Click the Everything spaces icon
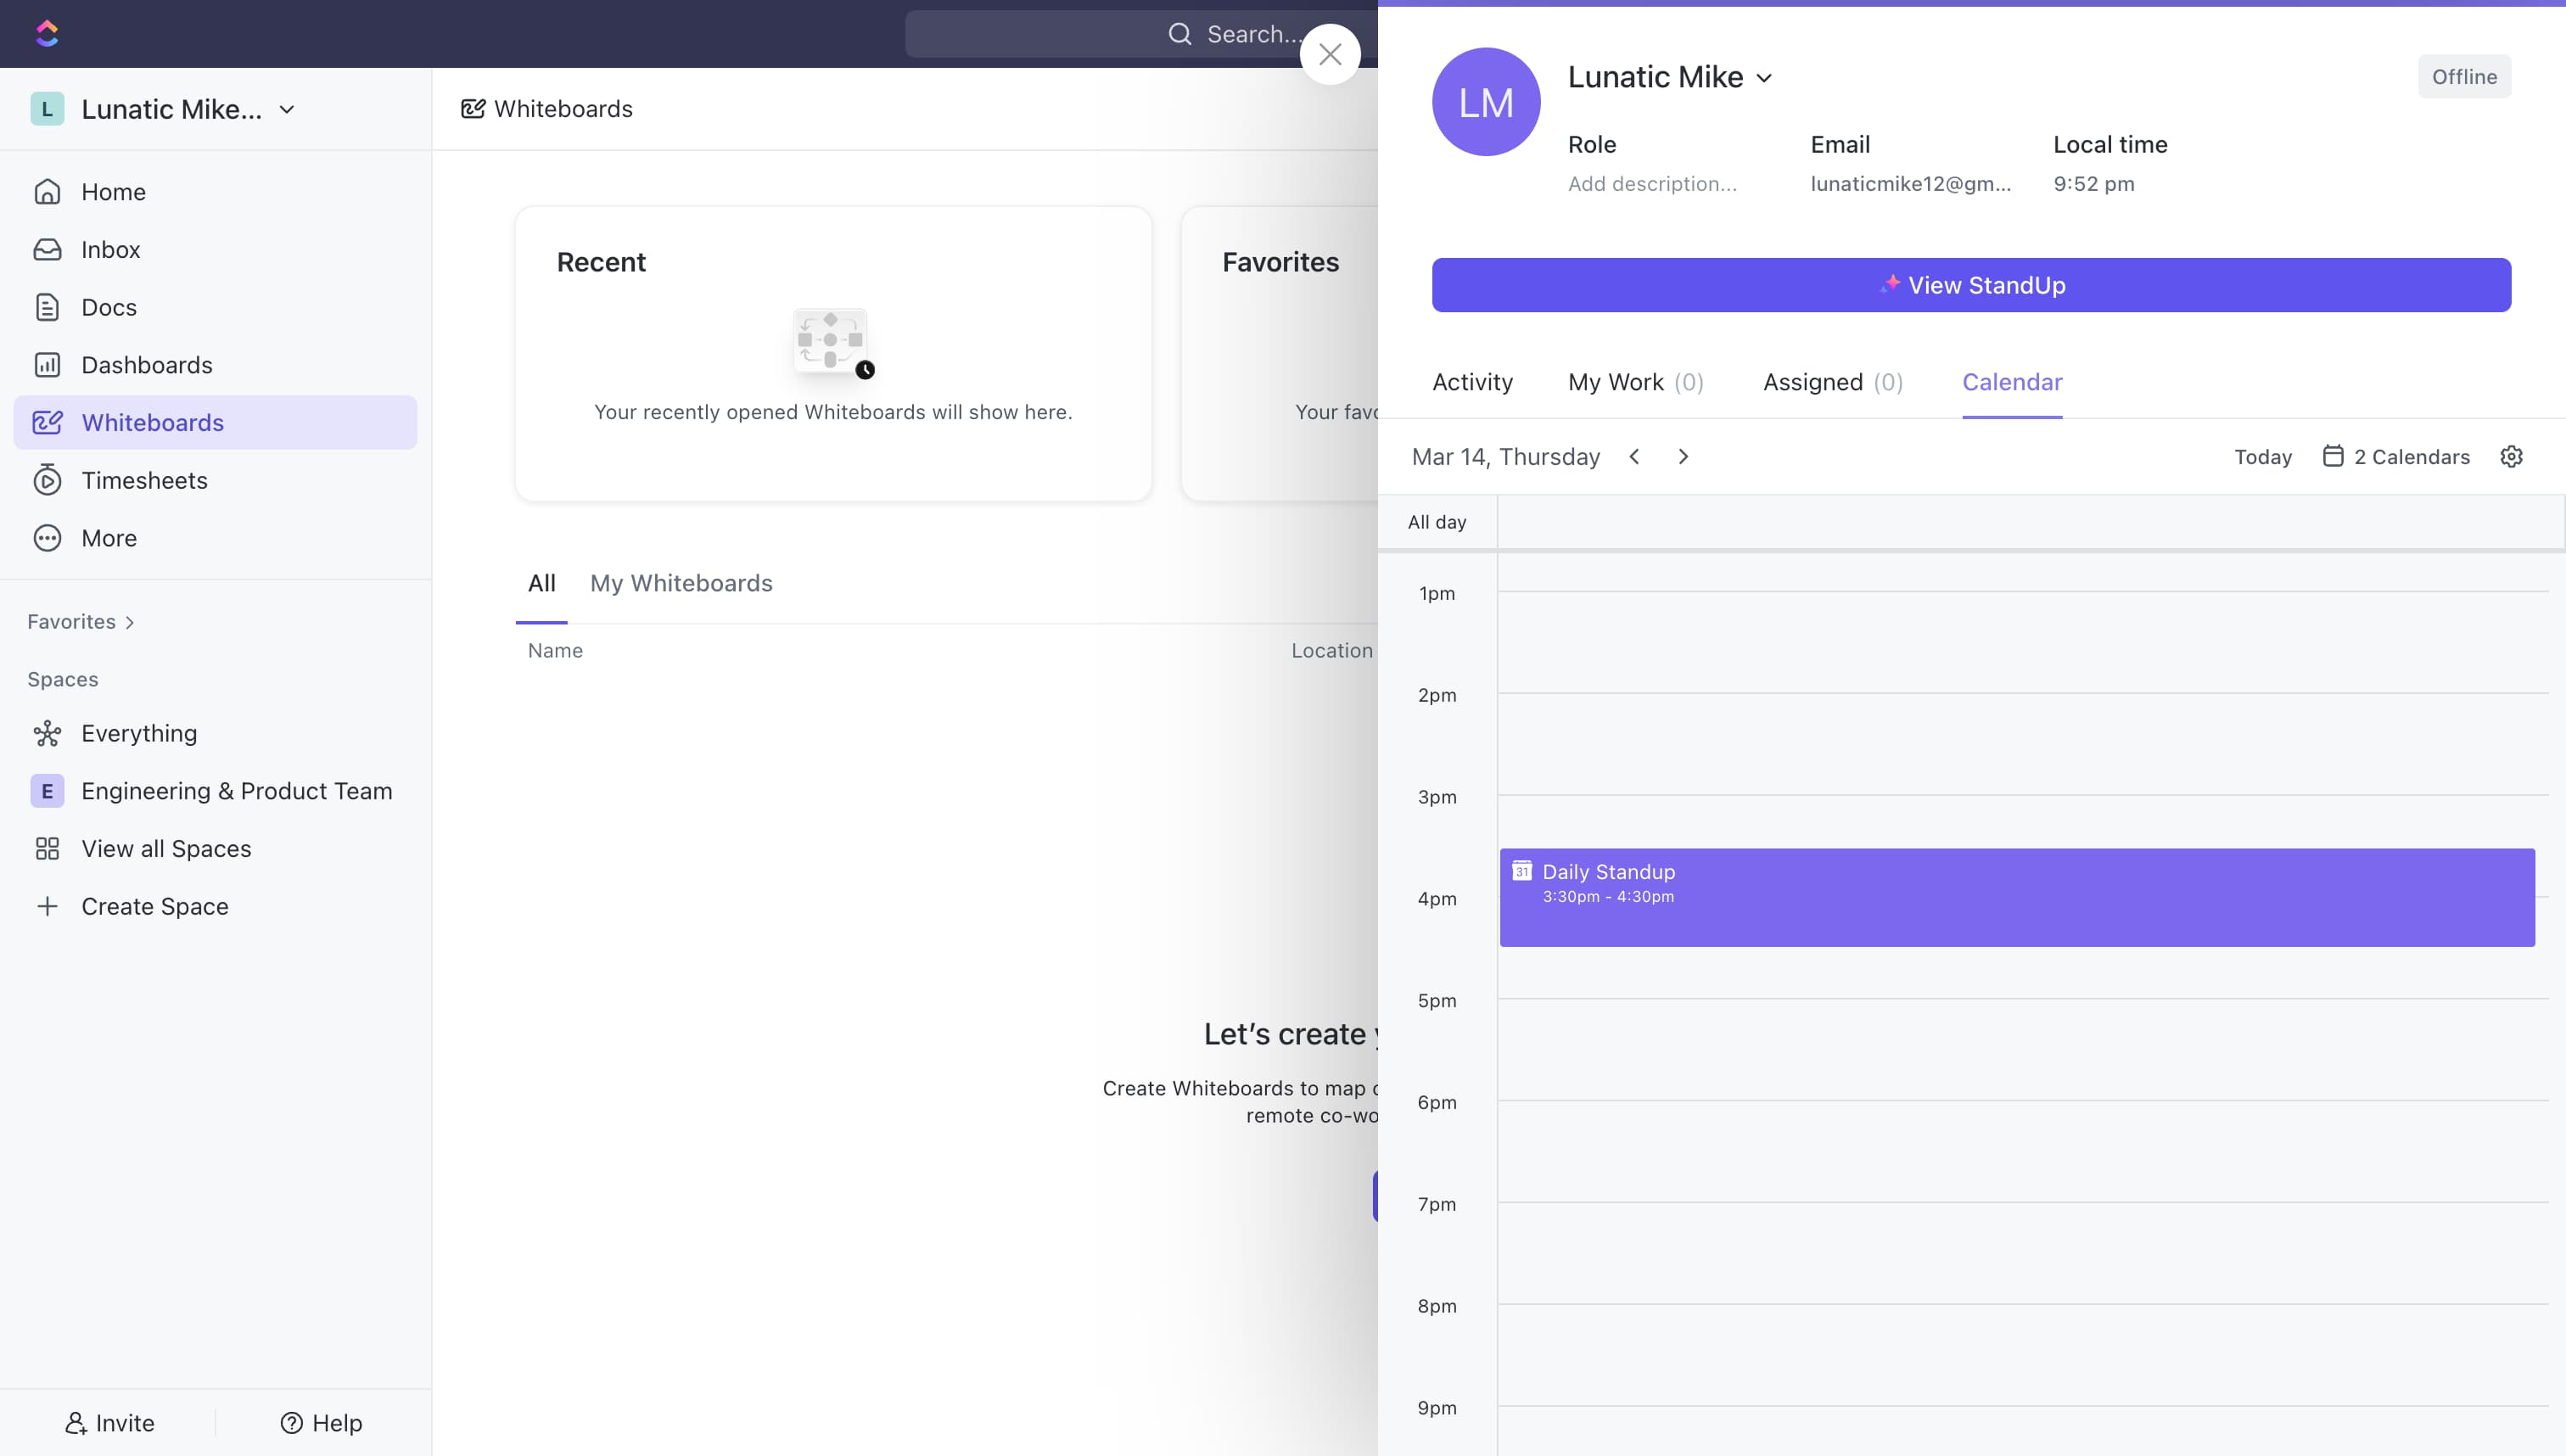The image size is (2566, 1456). (47, 733)
